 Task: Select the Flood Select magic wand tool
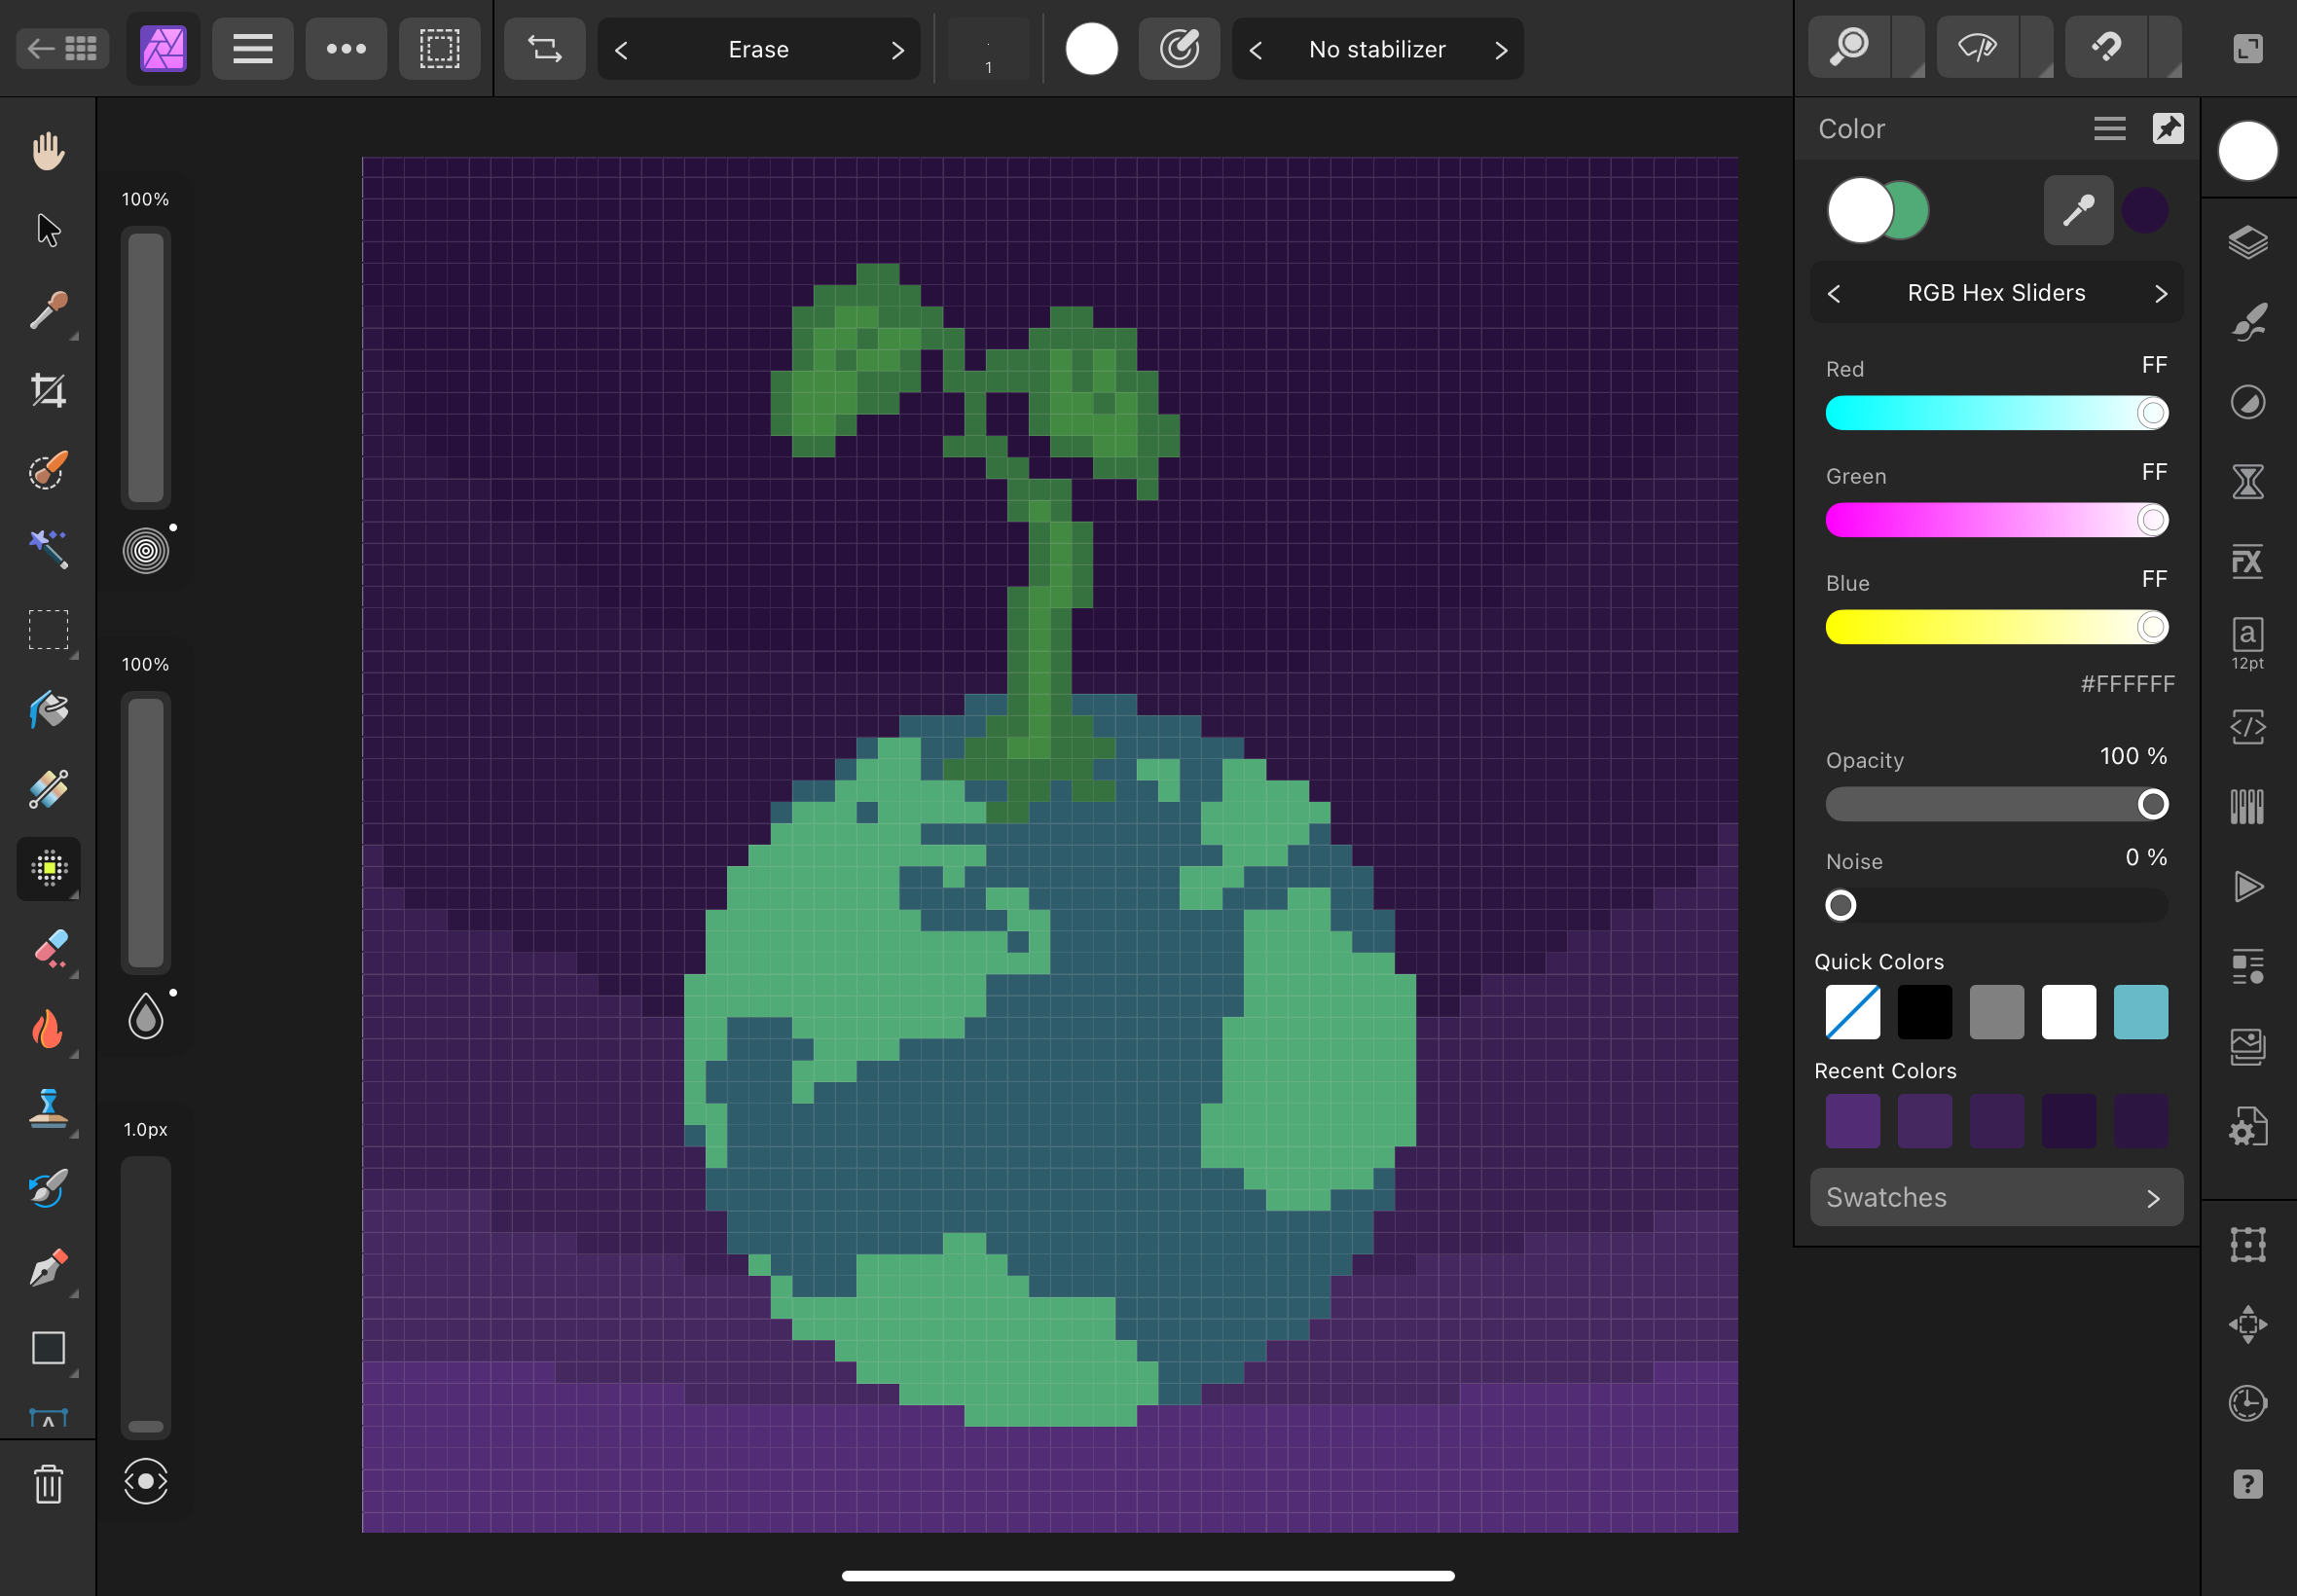[x=47, y=549]
